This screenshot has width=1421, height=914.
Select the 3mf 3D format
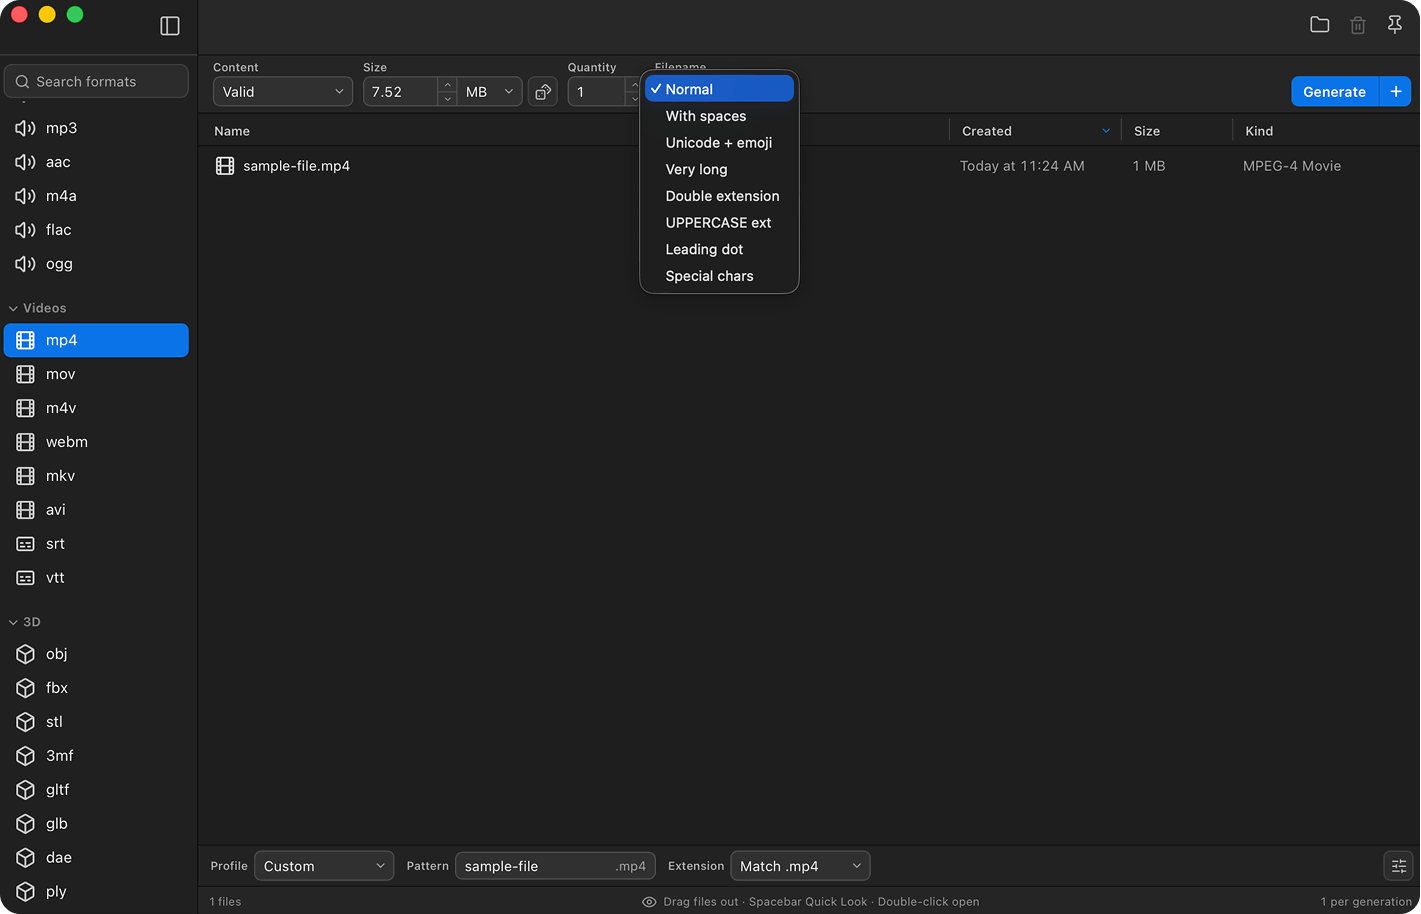tap(96, 756)
